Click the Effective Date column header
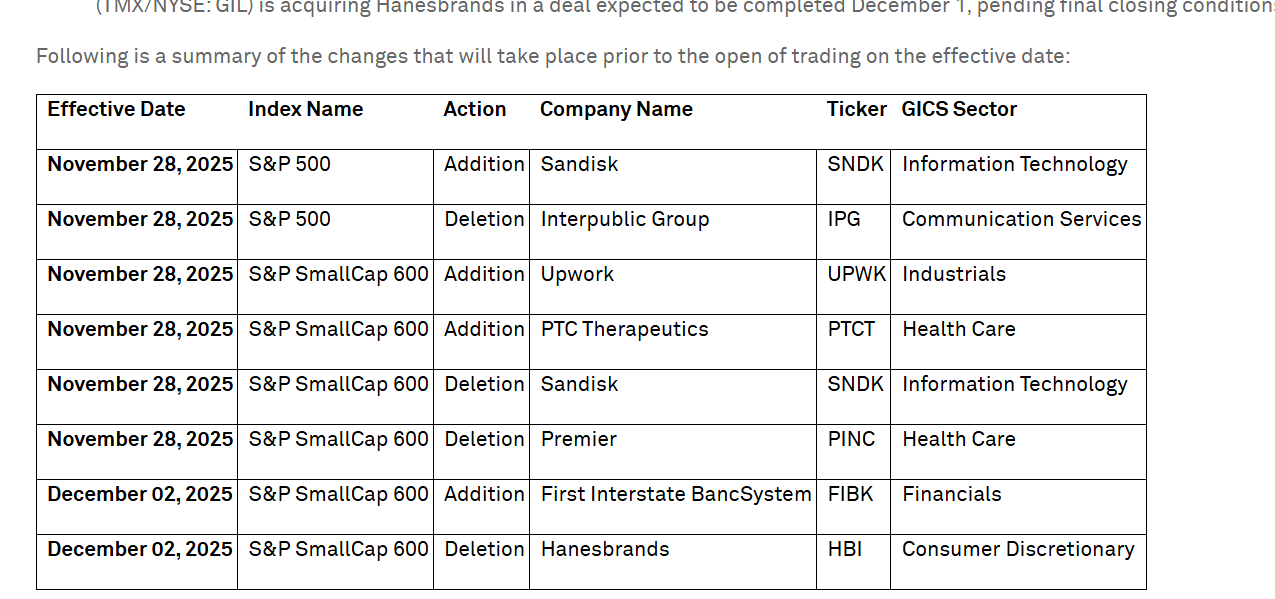Screen dimensions: 1275x599 (x=116, y=110)
